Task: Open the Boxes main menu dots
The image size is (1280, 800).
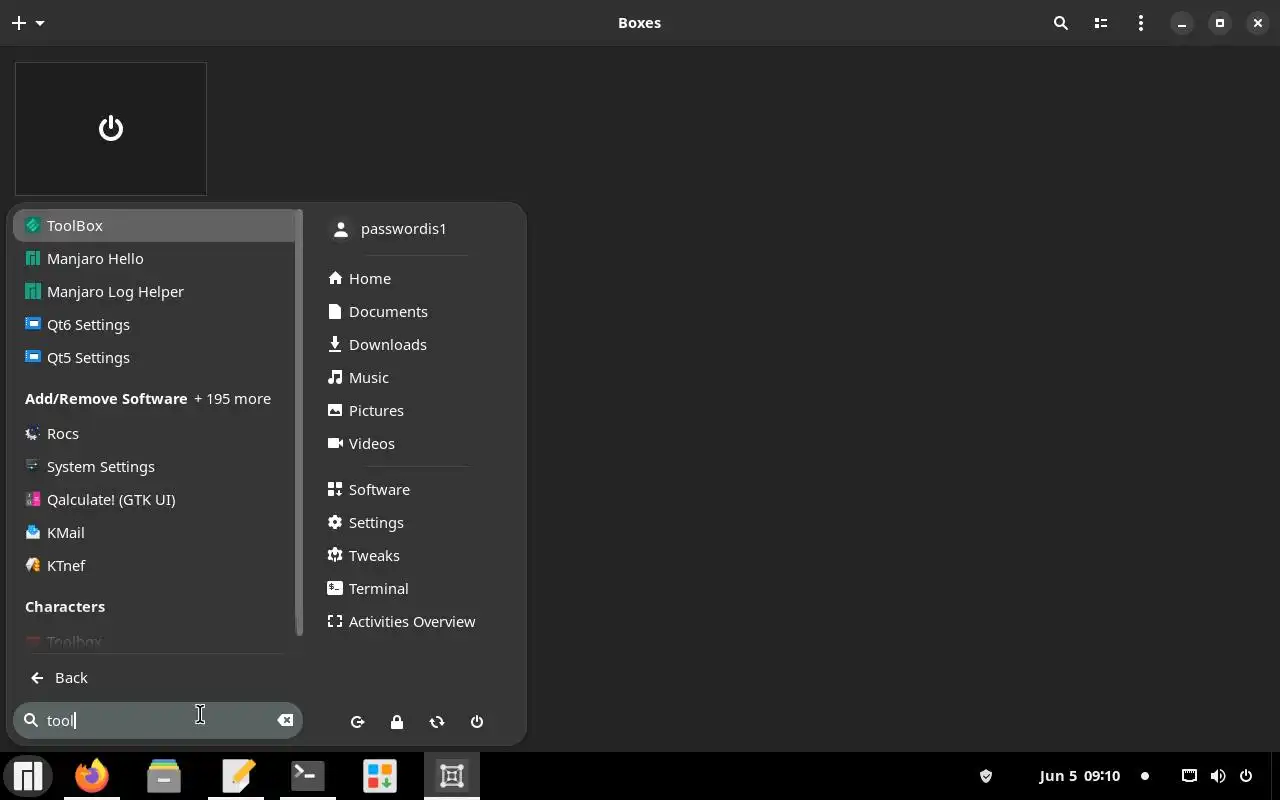Action: (1141, 23)
